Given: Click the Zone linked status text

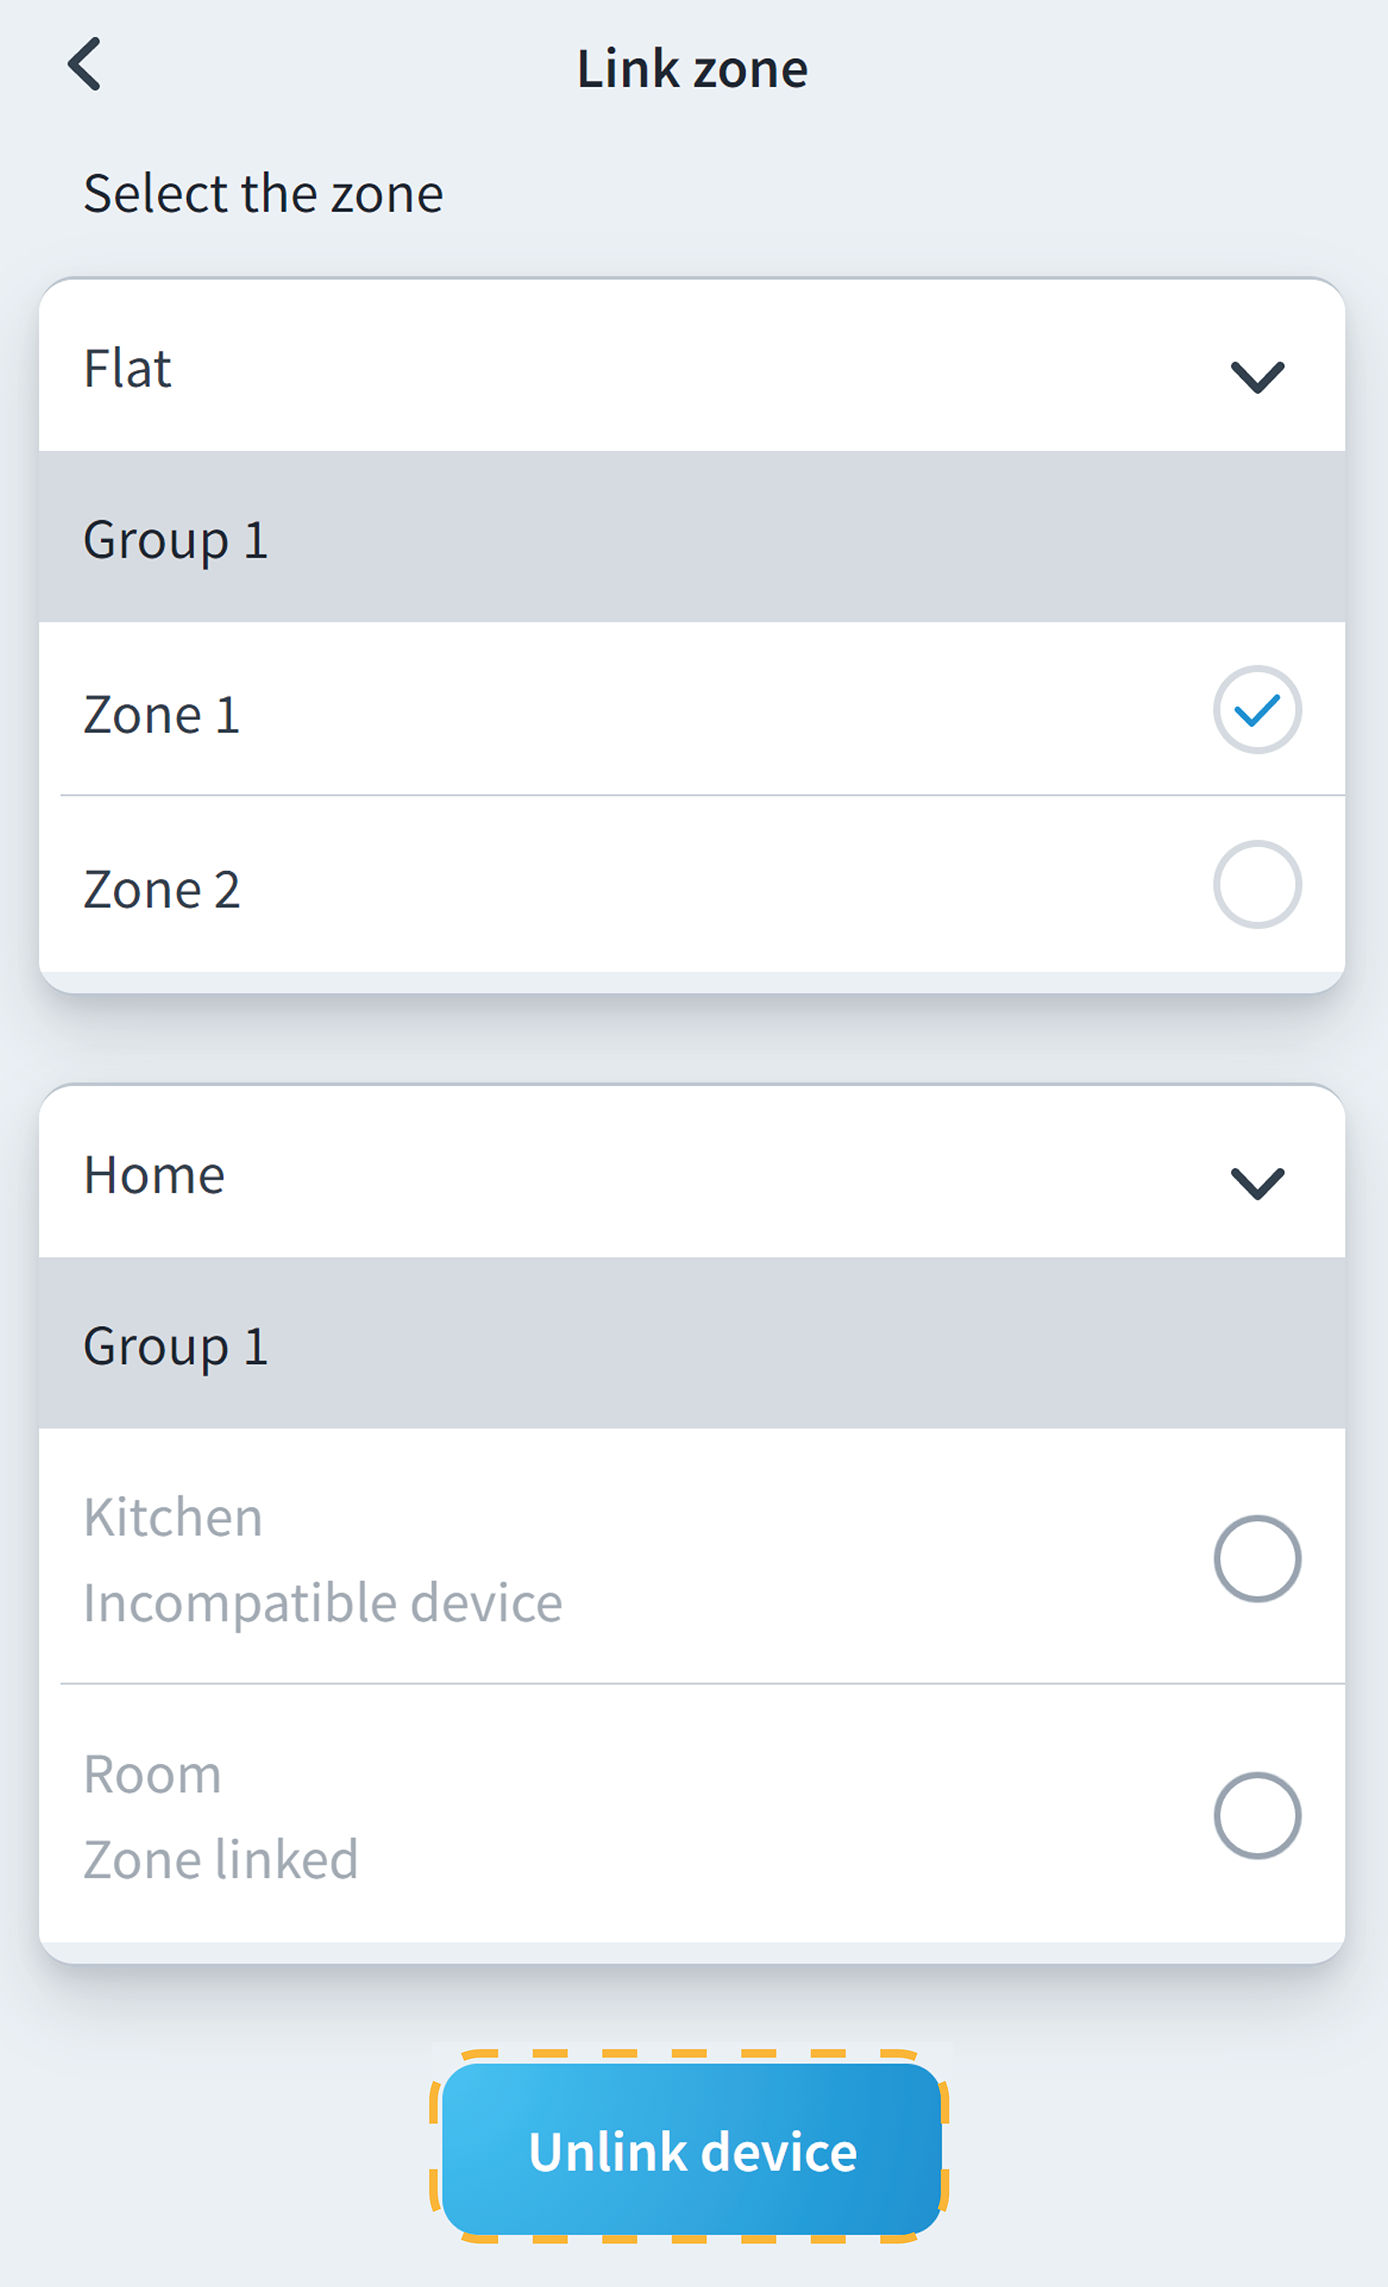Looking at the screenshot, I should [220, 1860].
